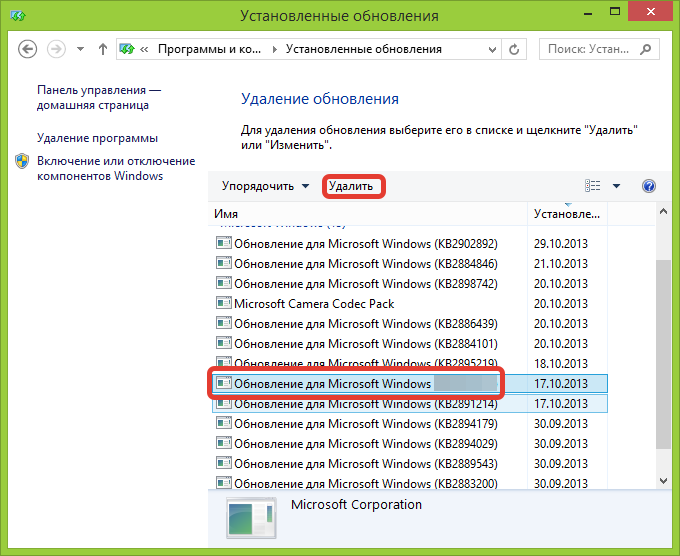Click the icon of update KB2902892
Screen dimensions: 680x556
point(224,243)
